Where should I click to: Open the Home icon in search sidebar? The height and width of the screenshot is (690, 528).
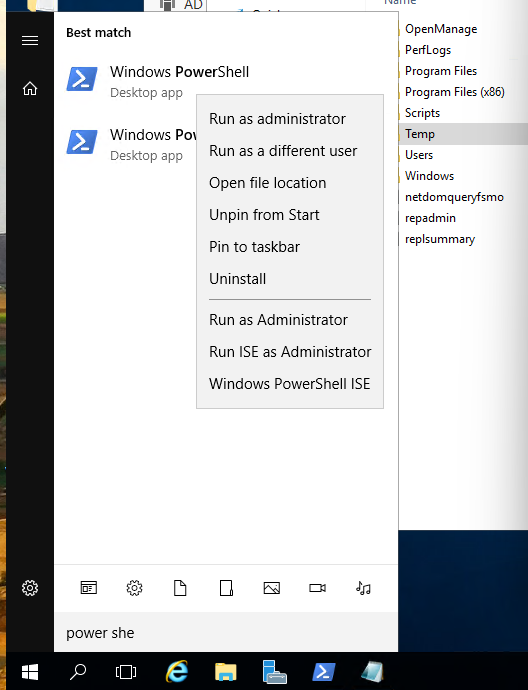[x=30, y=88]
